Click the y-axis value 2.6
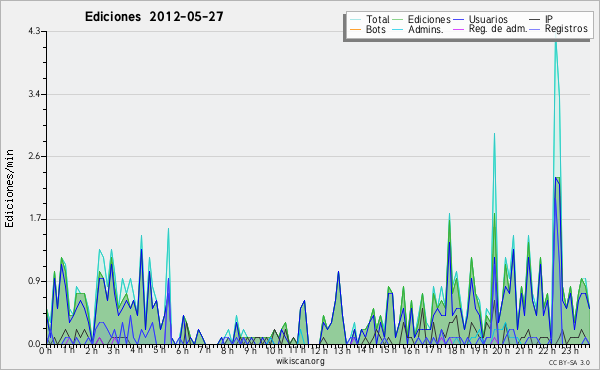Screen dimensions: 600x370 34,156
